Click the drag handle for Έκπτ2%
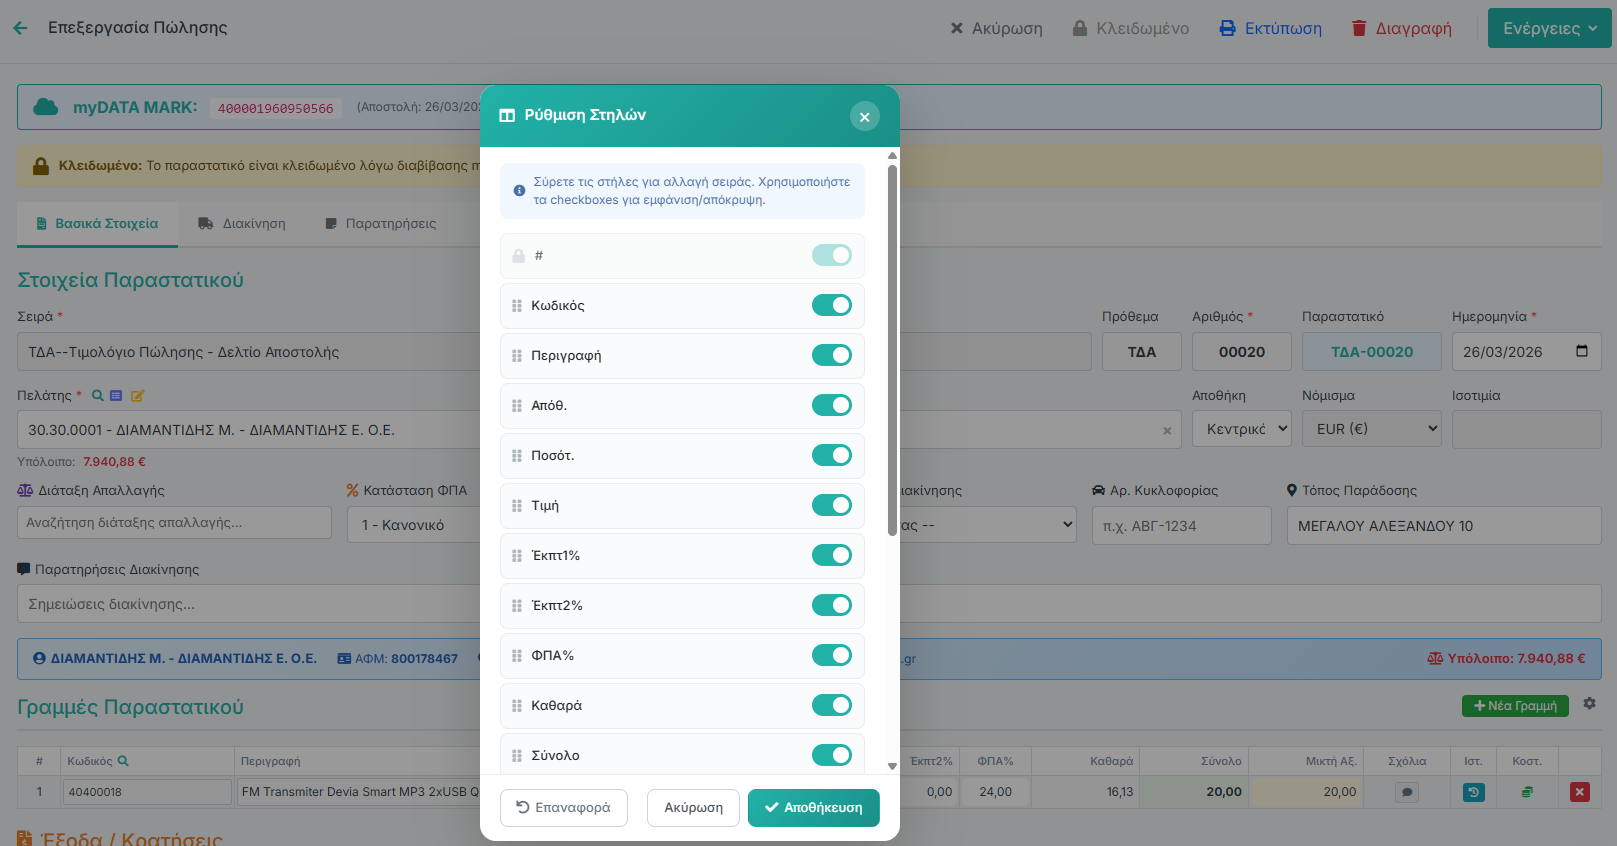Screen dimensions: 1617x846 coord(517,606)
